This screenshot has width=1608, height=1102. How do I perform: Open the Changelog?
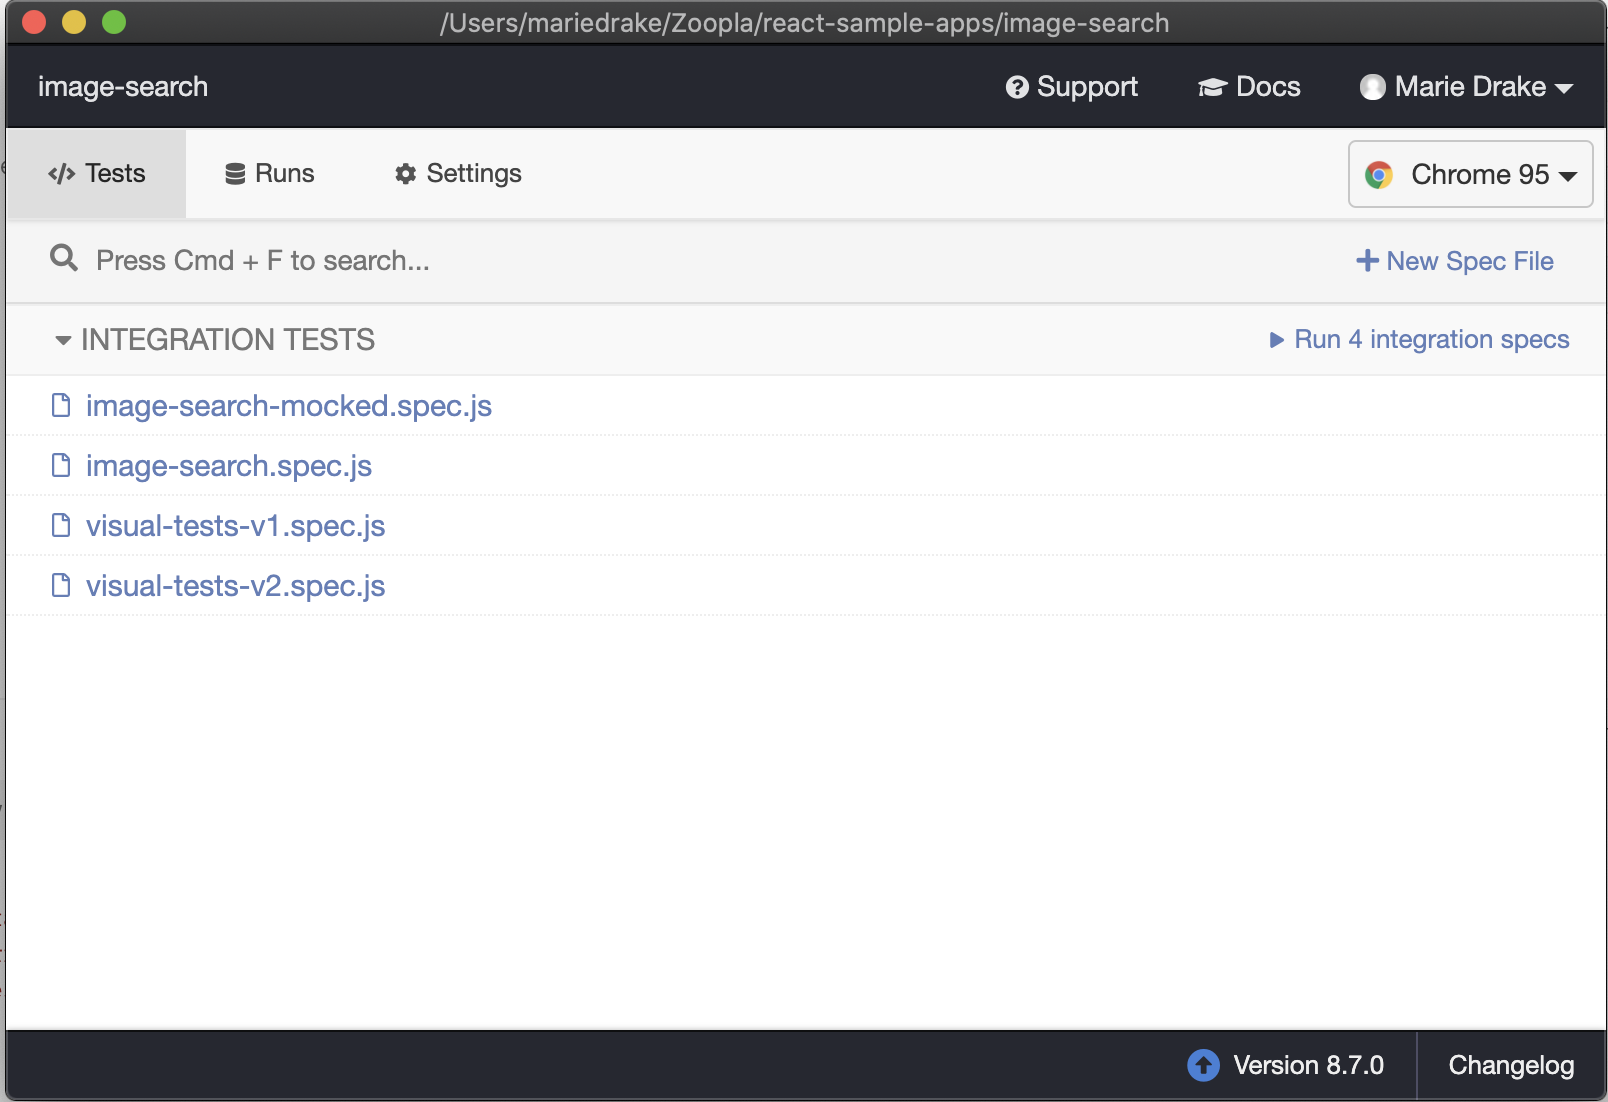coord(1511,1065)
